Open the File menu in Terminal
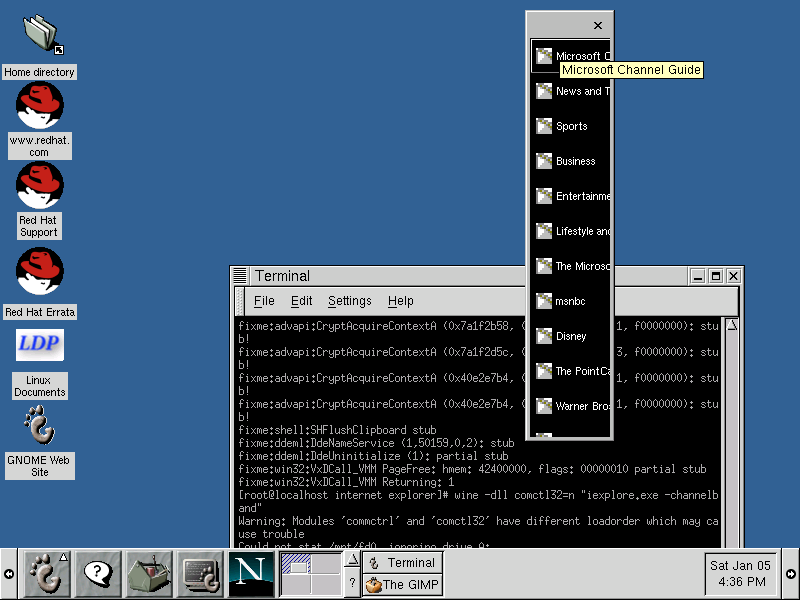The image size is (800, 600). point(264,301)
